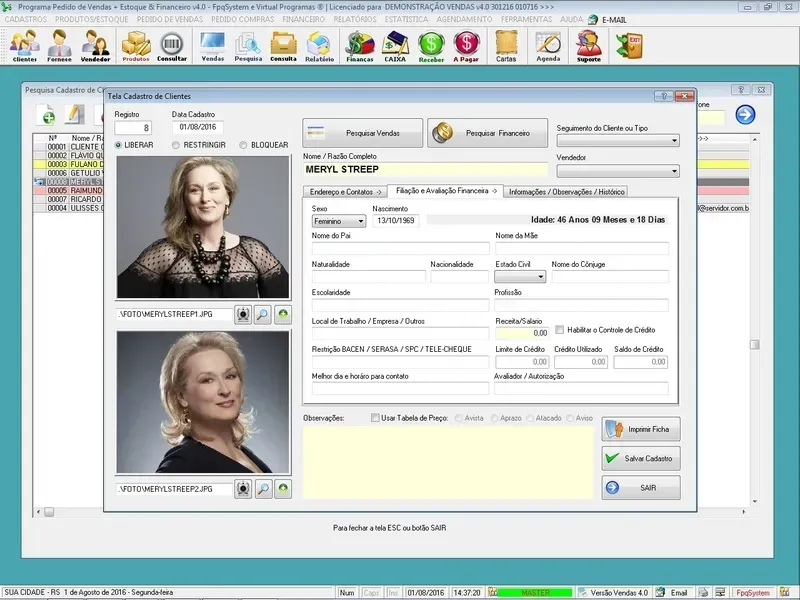This screenshot has height=600, width=800.
Task: Check the Usar Tabela de Preço box
Action: pos(375,418)
